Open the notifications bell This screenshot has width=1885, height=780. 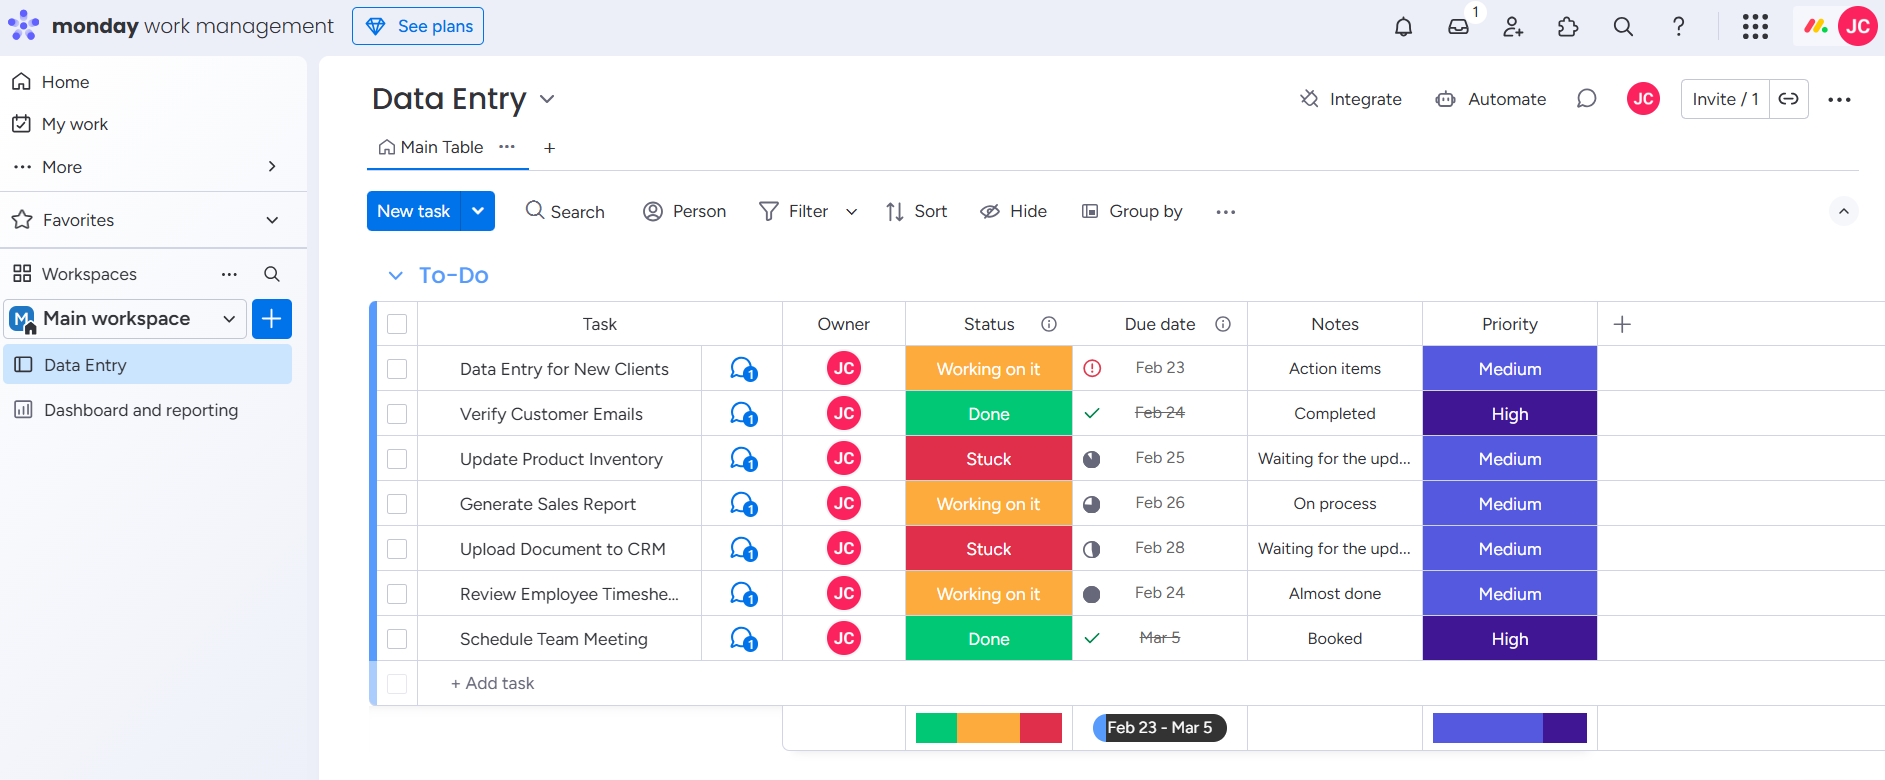click(x=1403, y=27)
